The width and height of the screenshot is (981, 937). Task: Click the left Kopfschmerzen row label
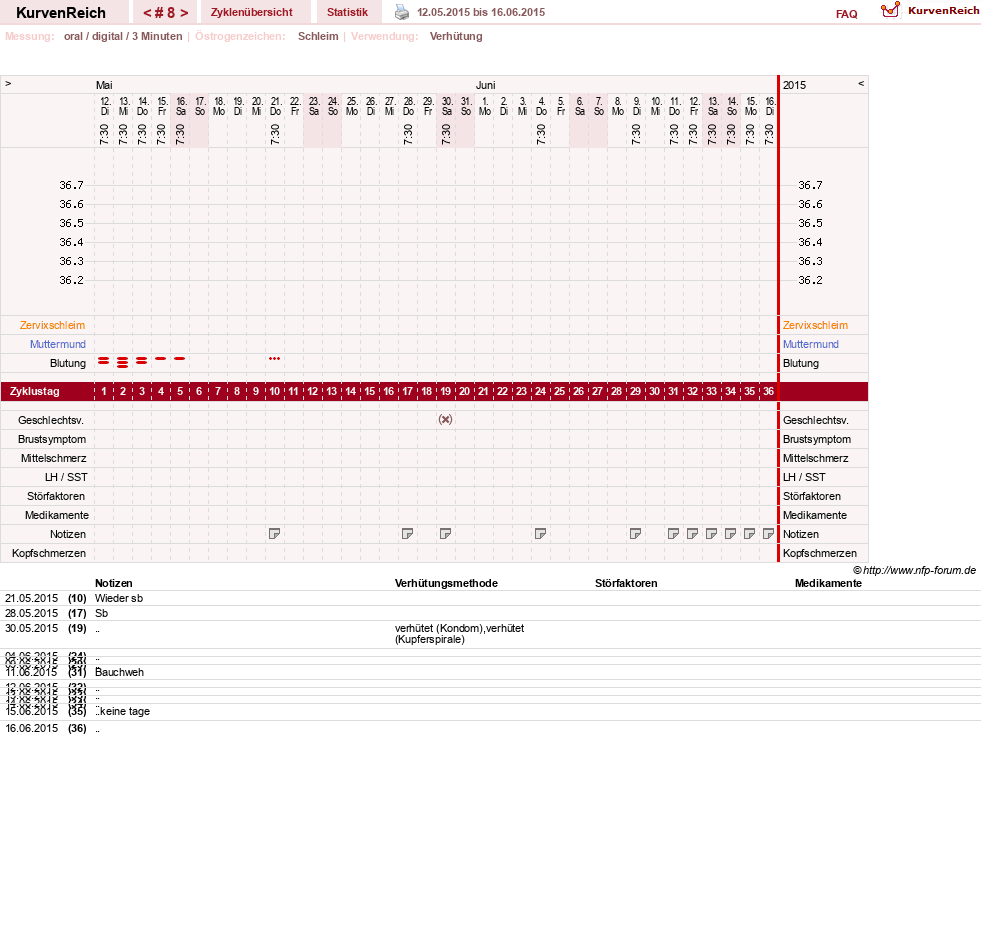[x=49, y=553]
